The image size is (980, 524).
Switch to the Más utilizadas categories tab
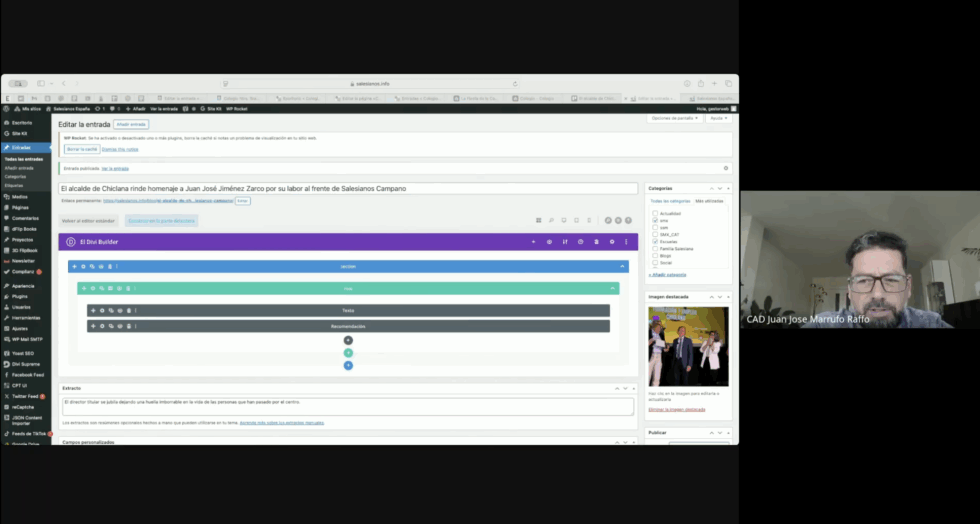tap(709, 201)
